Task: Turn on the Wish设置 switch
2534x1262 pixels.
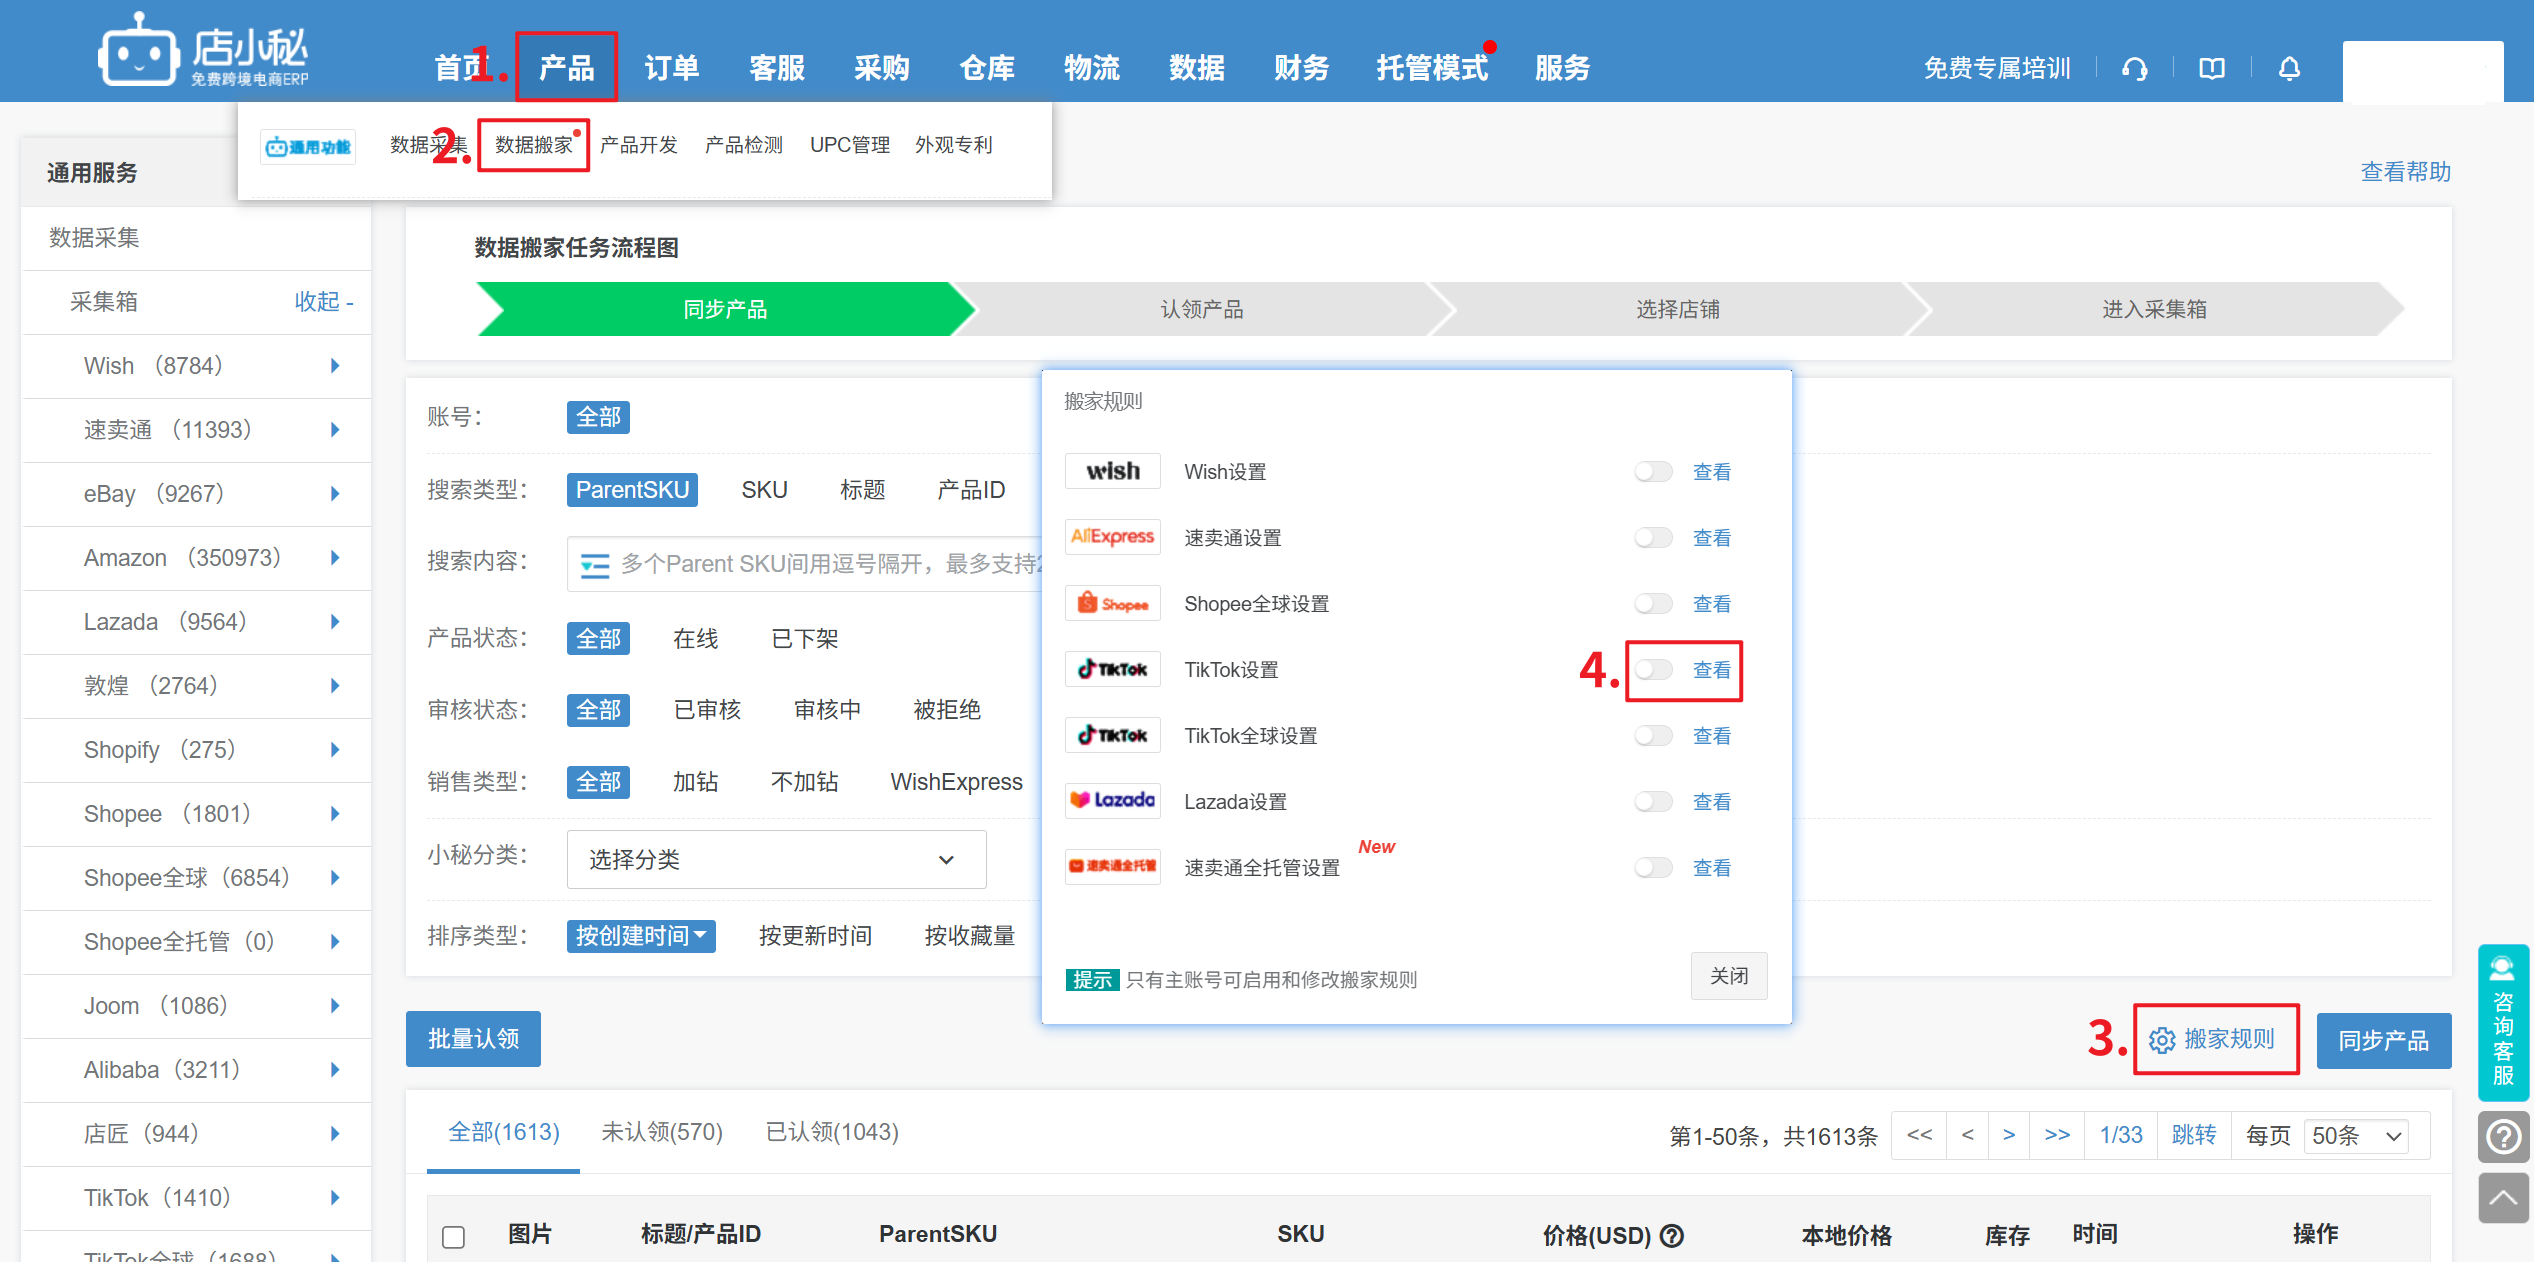Action: [x=1653, y=472]
